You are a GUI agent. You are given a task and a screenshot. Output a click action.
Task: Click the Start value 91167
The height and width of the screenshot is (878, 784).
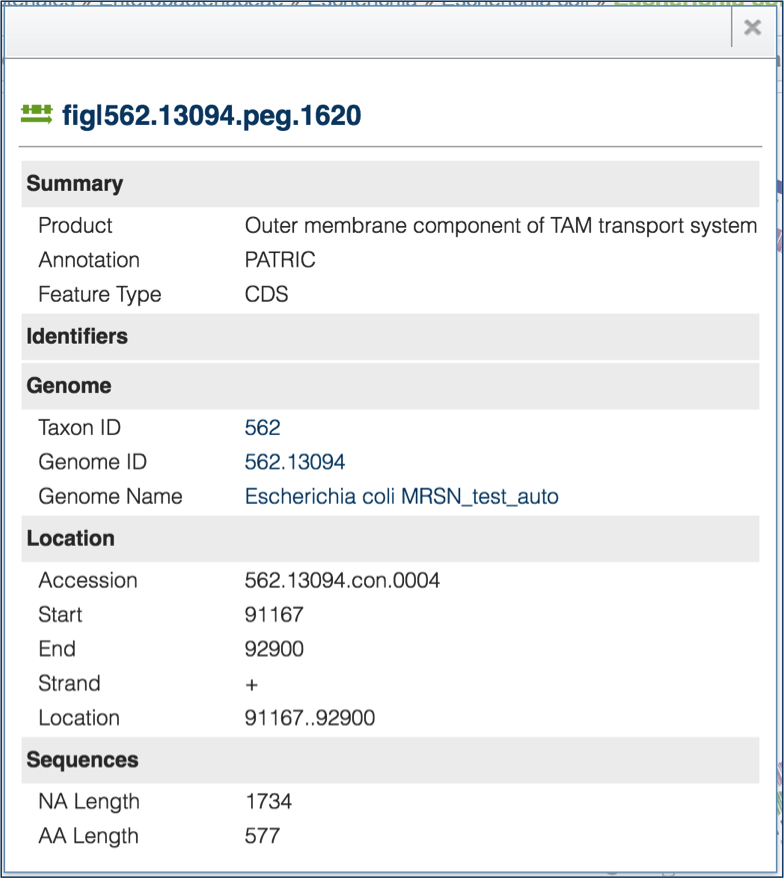274,615
